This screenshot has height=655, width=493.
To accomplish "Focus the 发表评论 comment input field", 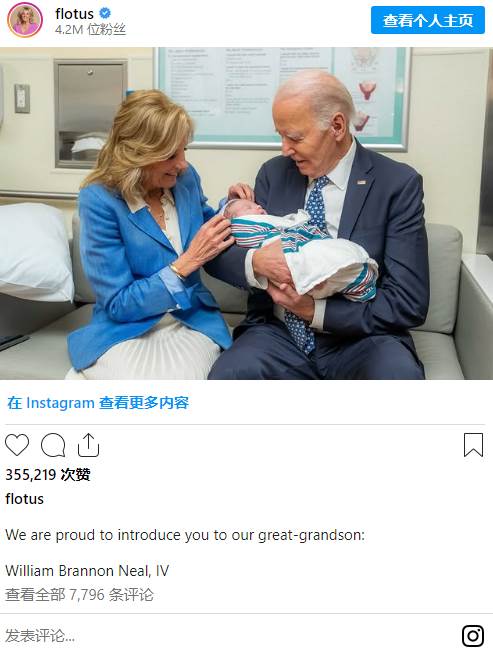I will point(230,636).
